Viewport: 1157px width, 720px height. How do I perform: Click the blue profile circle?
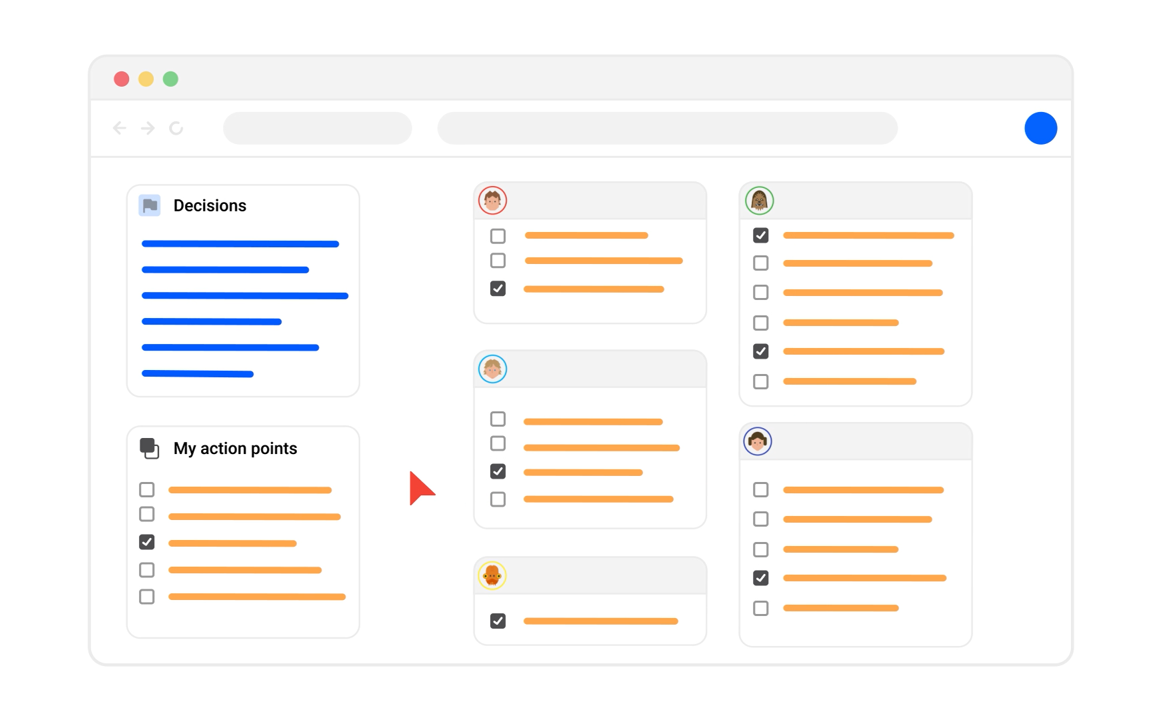(1040, 128)
